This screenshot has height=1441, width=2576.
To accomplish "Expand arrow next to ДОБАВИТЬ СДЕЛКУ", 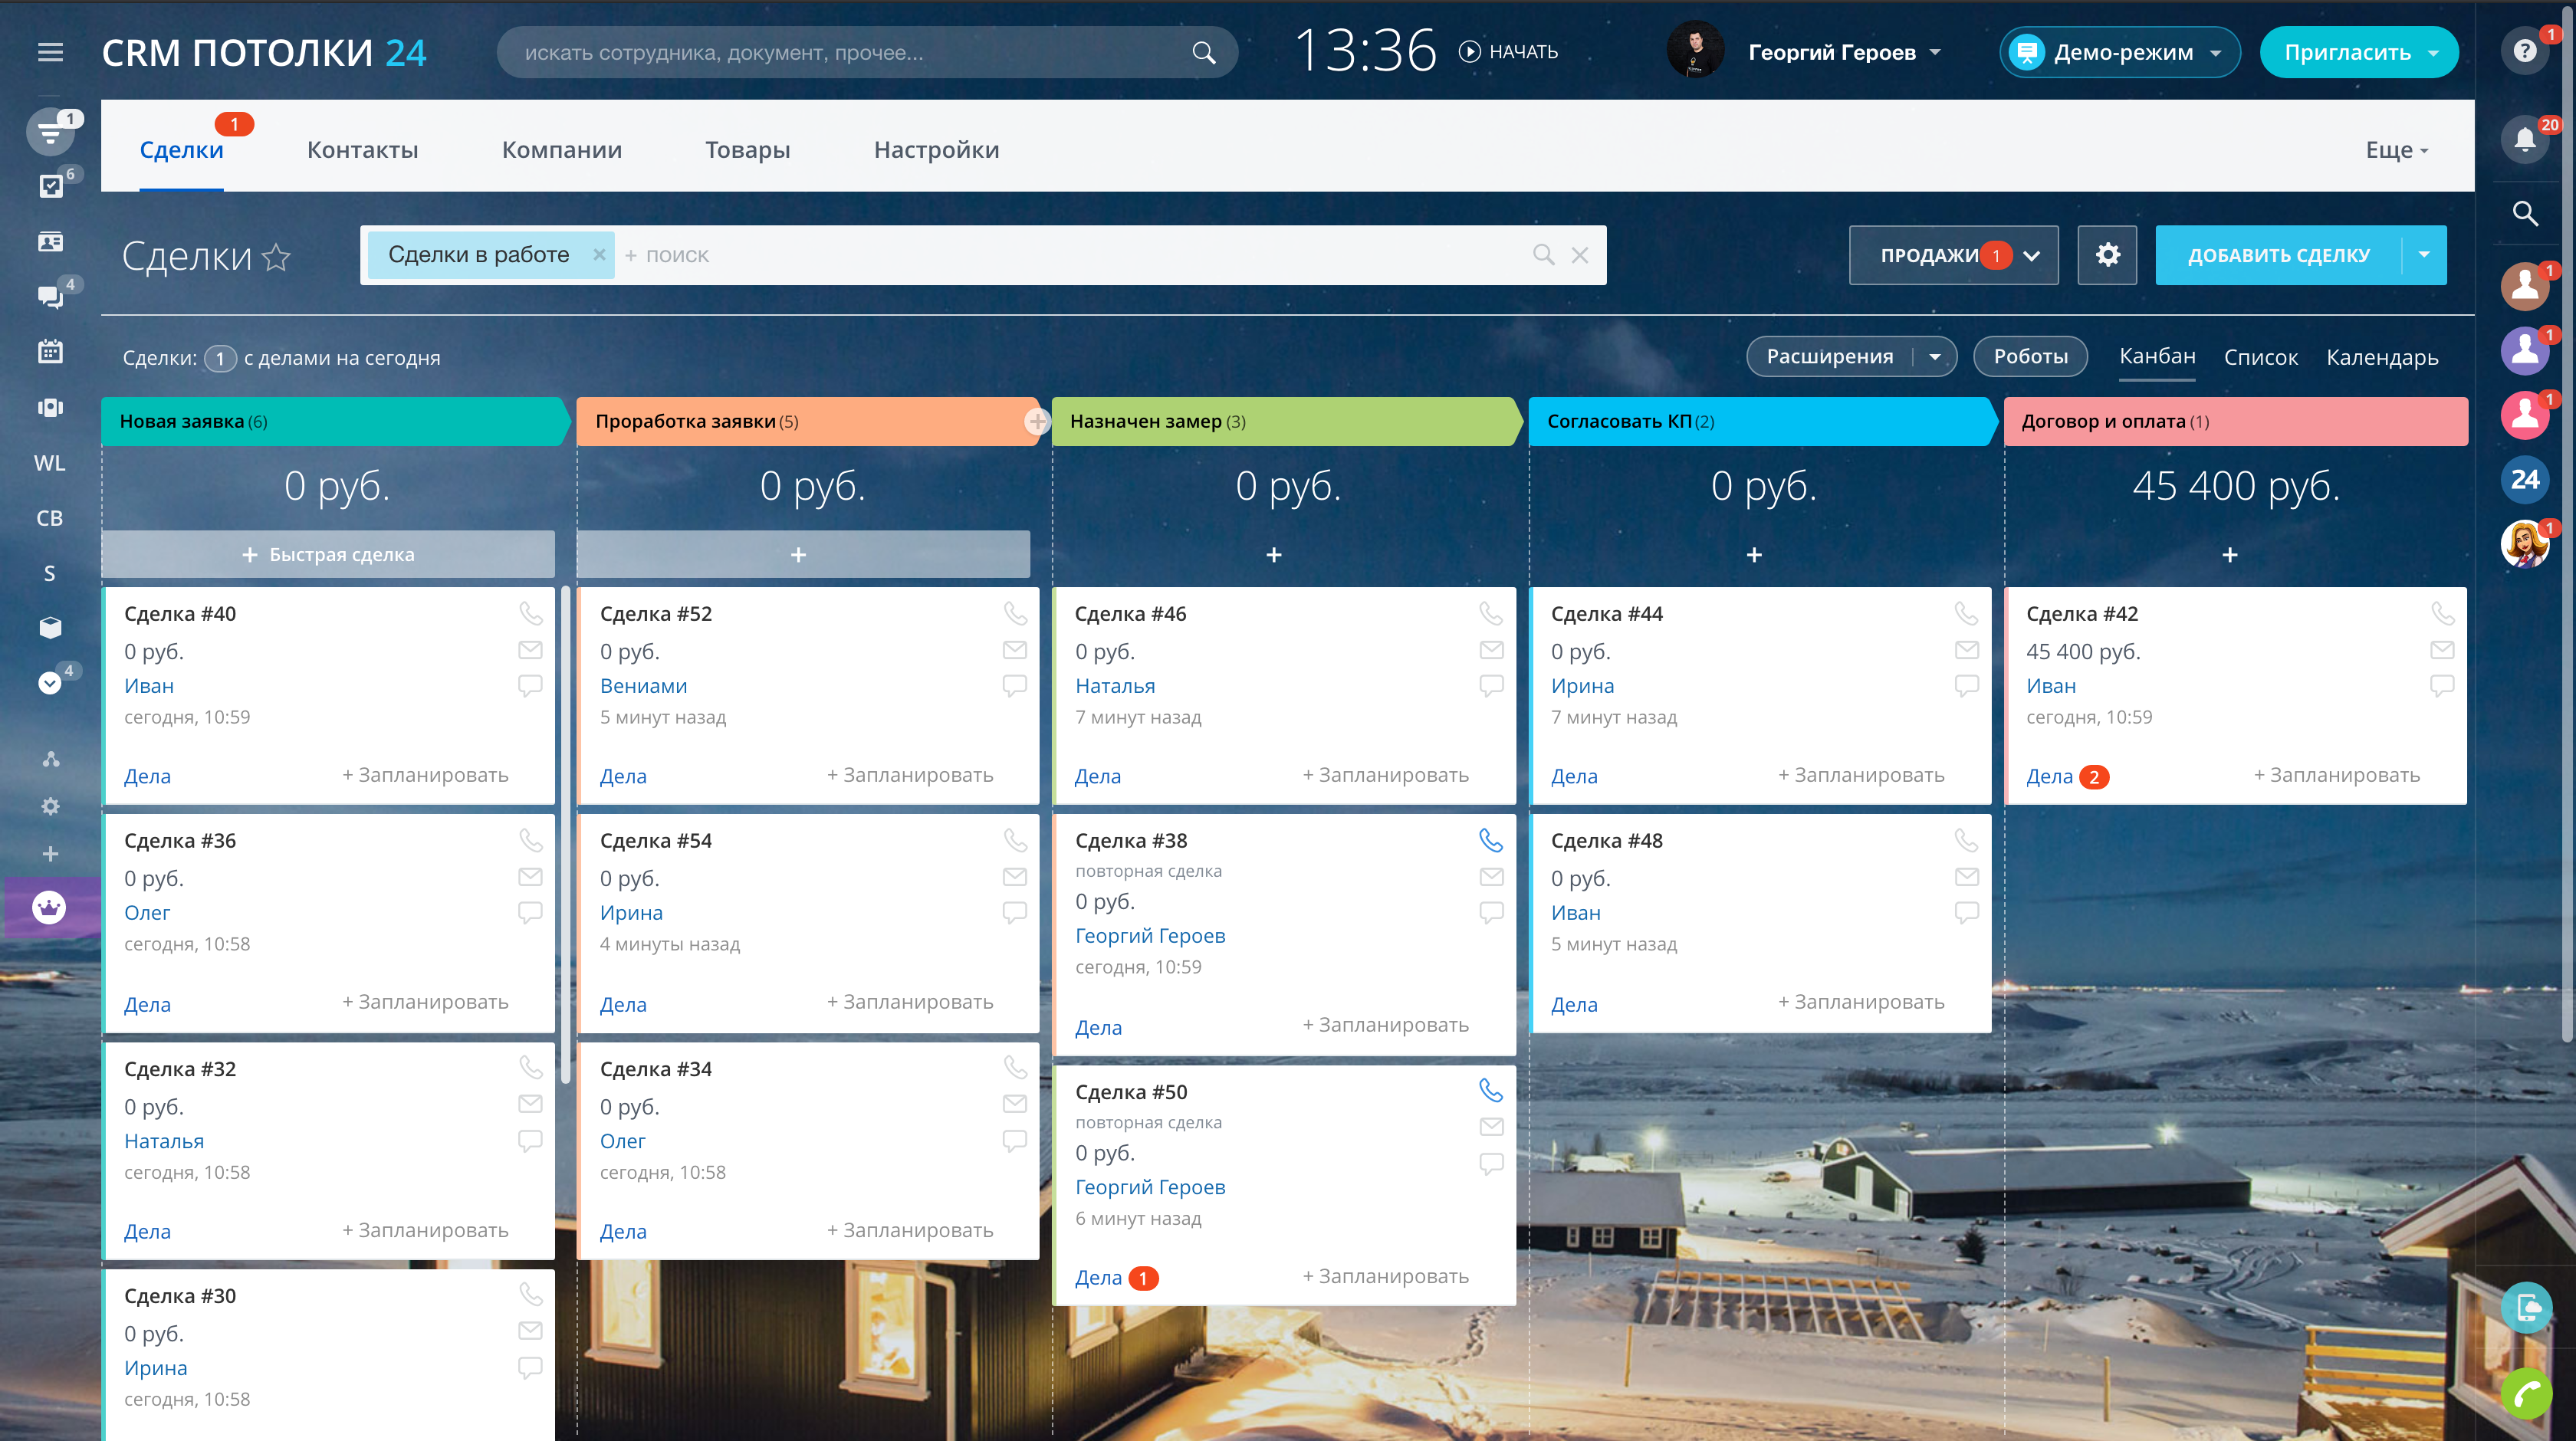I will pos(2424,255).
